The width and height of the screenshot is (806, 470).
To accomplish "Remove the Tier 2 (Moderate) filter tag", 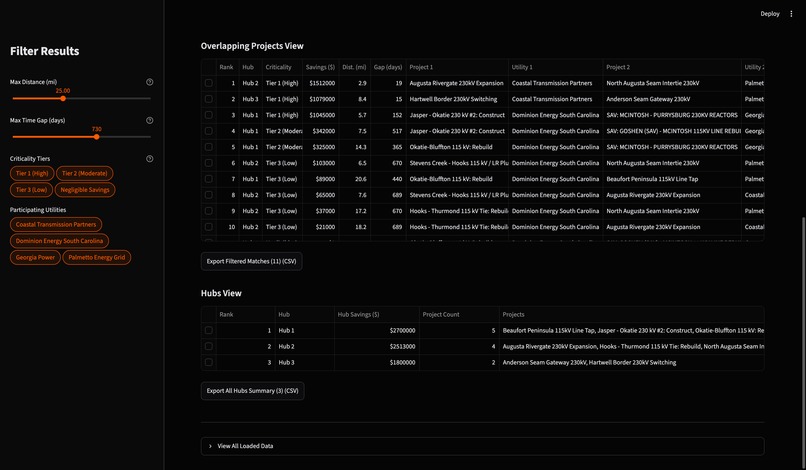I will pyautogui.click(x=85, y=173).
